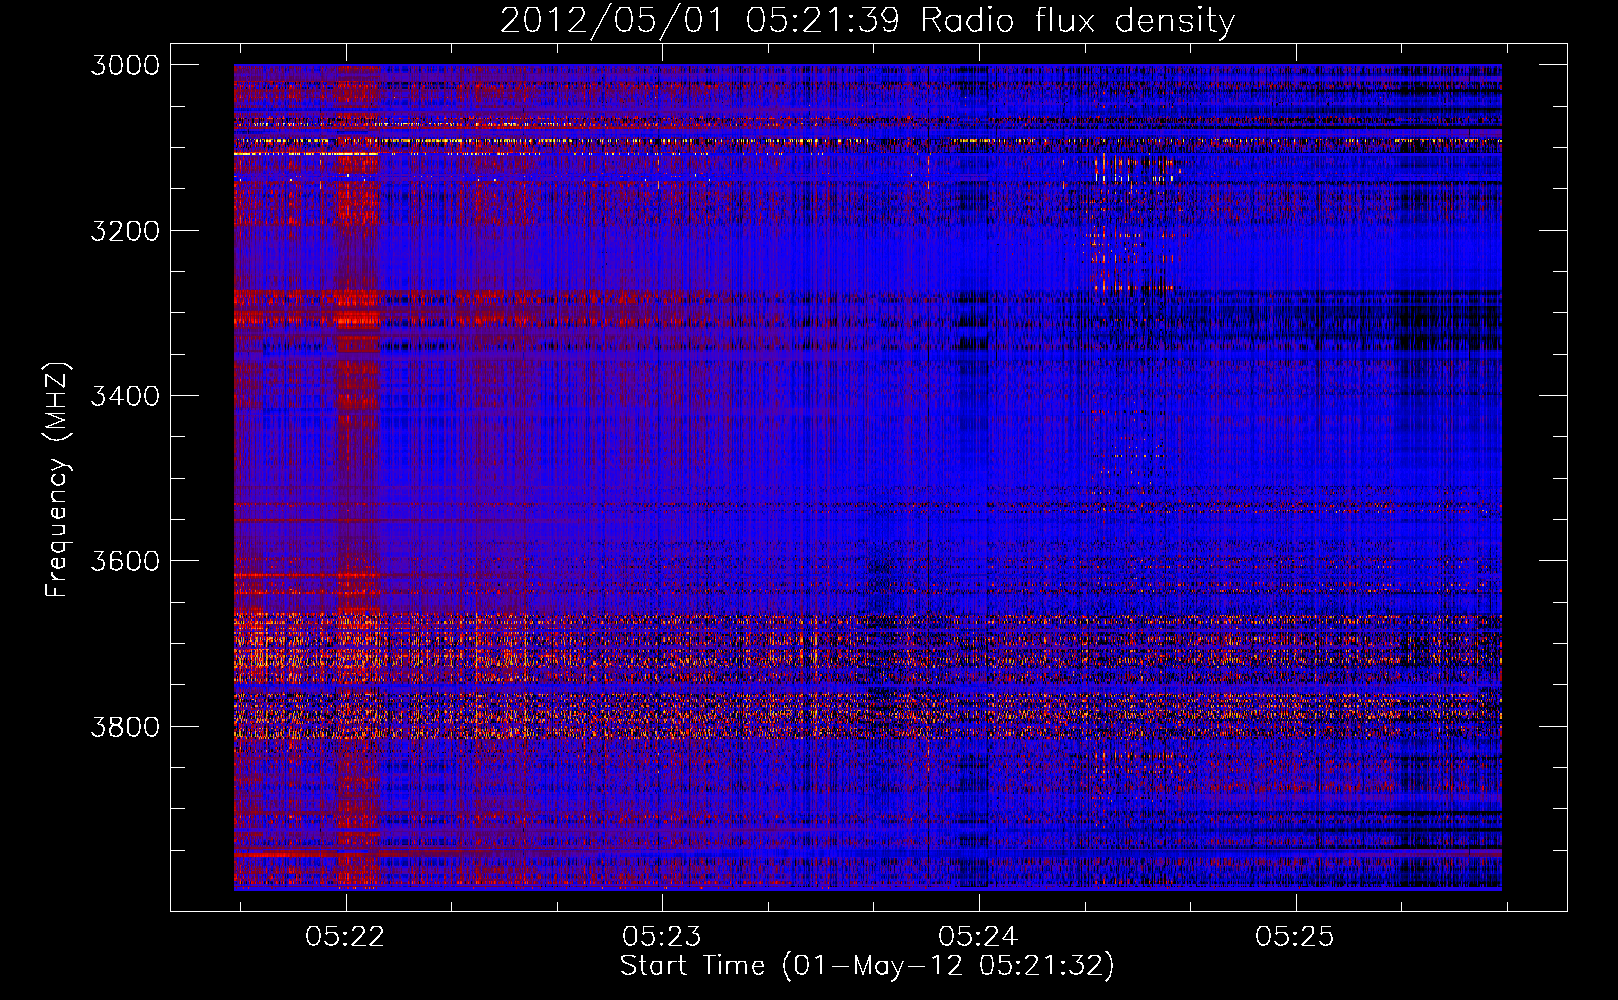Click the 3400 frequency axis label

[124, 396]
